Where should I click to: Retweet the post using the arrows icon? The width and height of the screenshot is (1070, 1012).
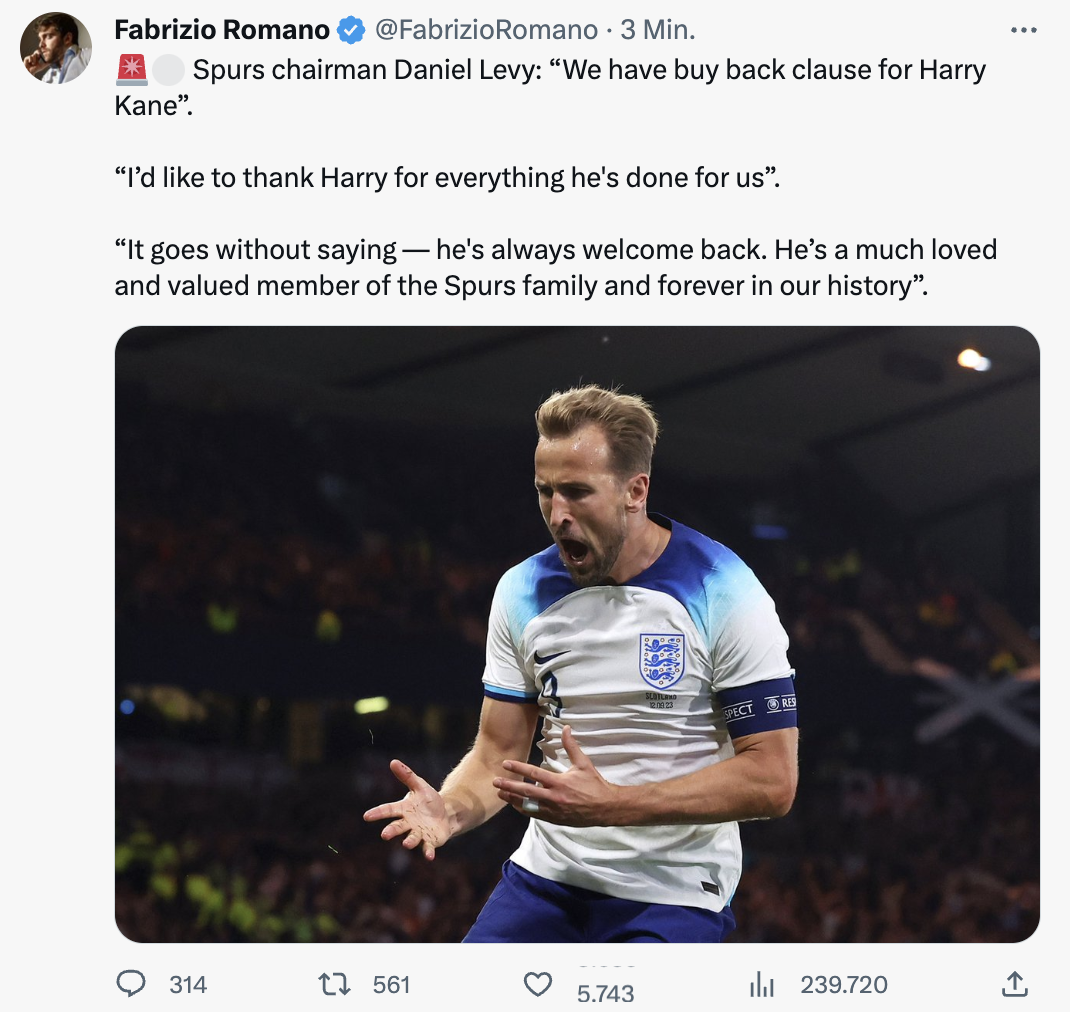(333, 985)
